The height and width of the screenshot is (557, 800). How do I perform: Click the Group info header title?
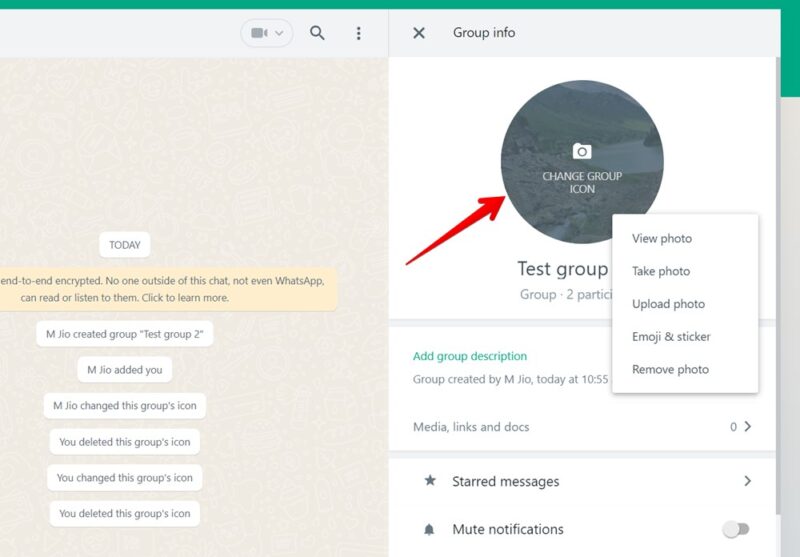point(484,33)
